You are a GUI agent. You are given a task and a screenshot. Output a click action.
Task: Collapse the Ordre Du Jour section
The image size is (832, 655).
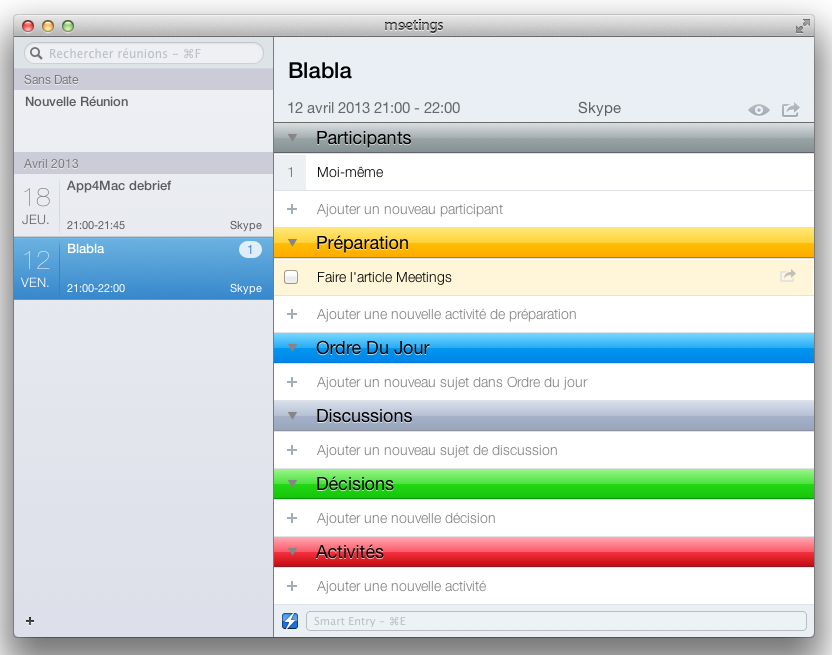pos(292,348)
